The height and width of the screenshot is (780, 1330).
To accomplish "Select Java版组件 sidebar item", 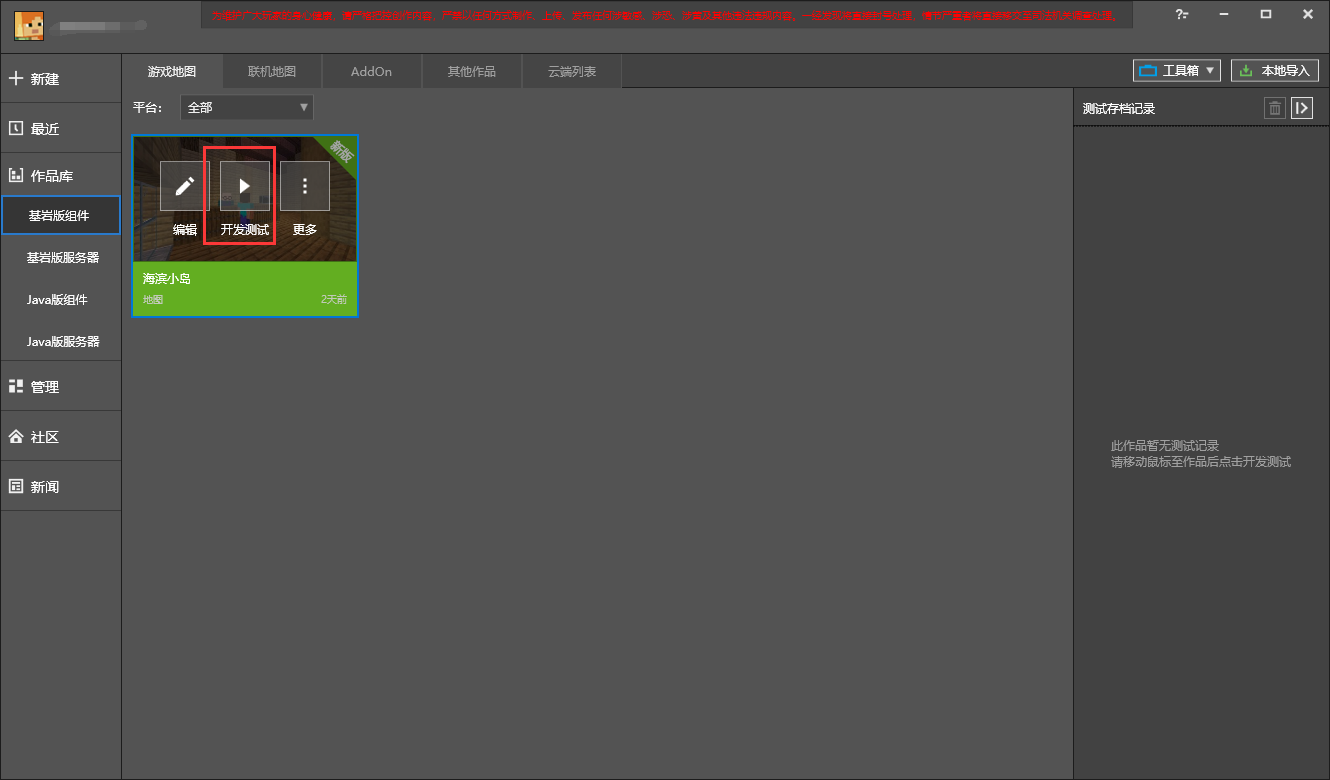I will point(60,299).
